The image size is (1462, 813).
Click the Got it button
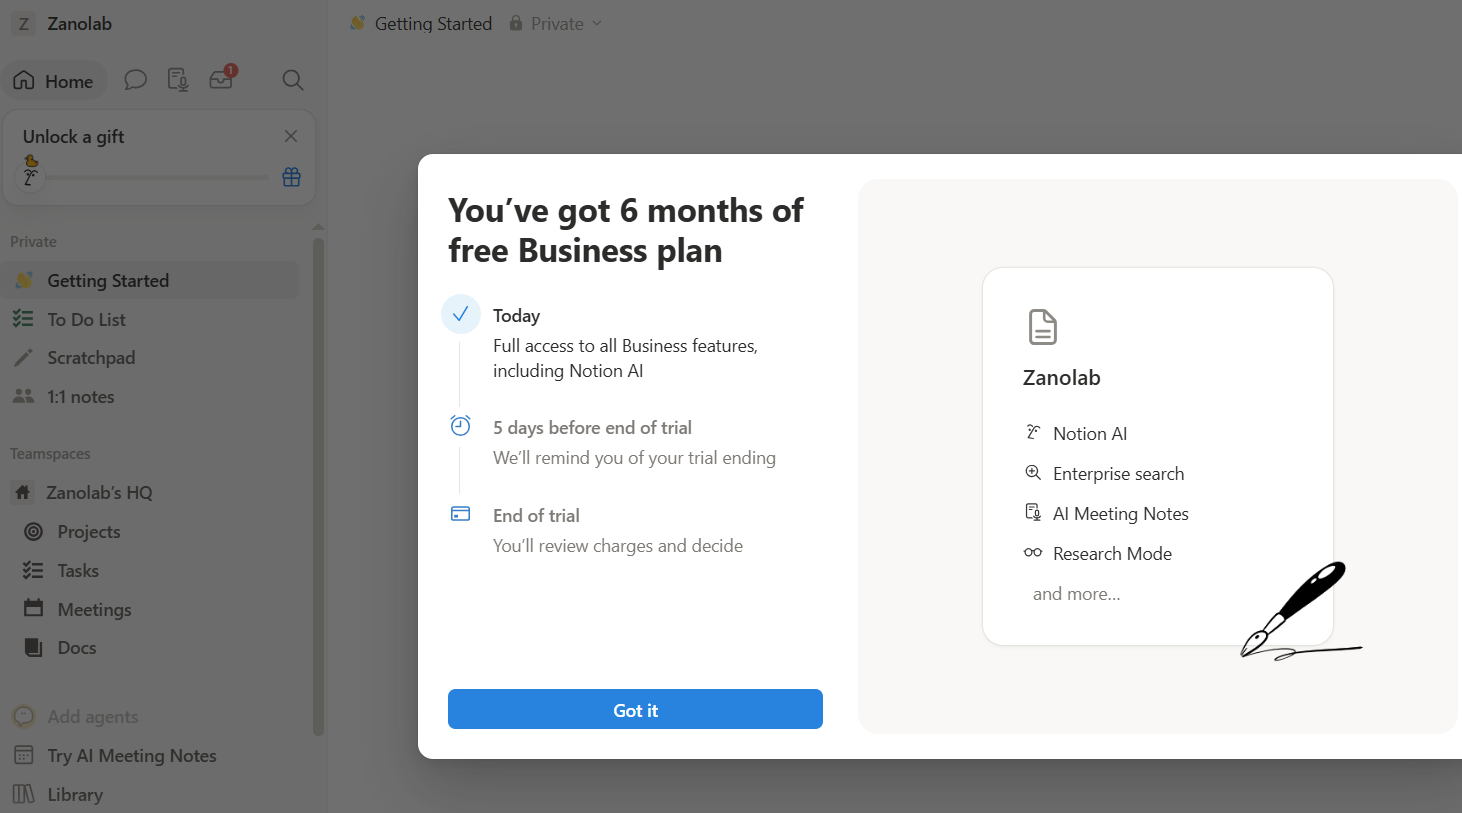coord(635,710)
